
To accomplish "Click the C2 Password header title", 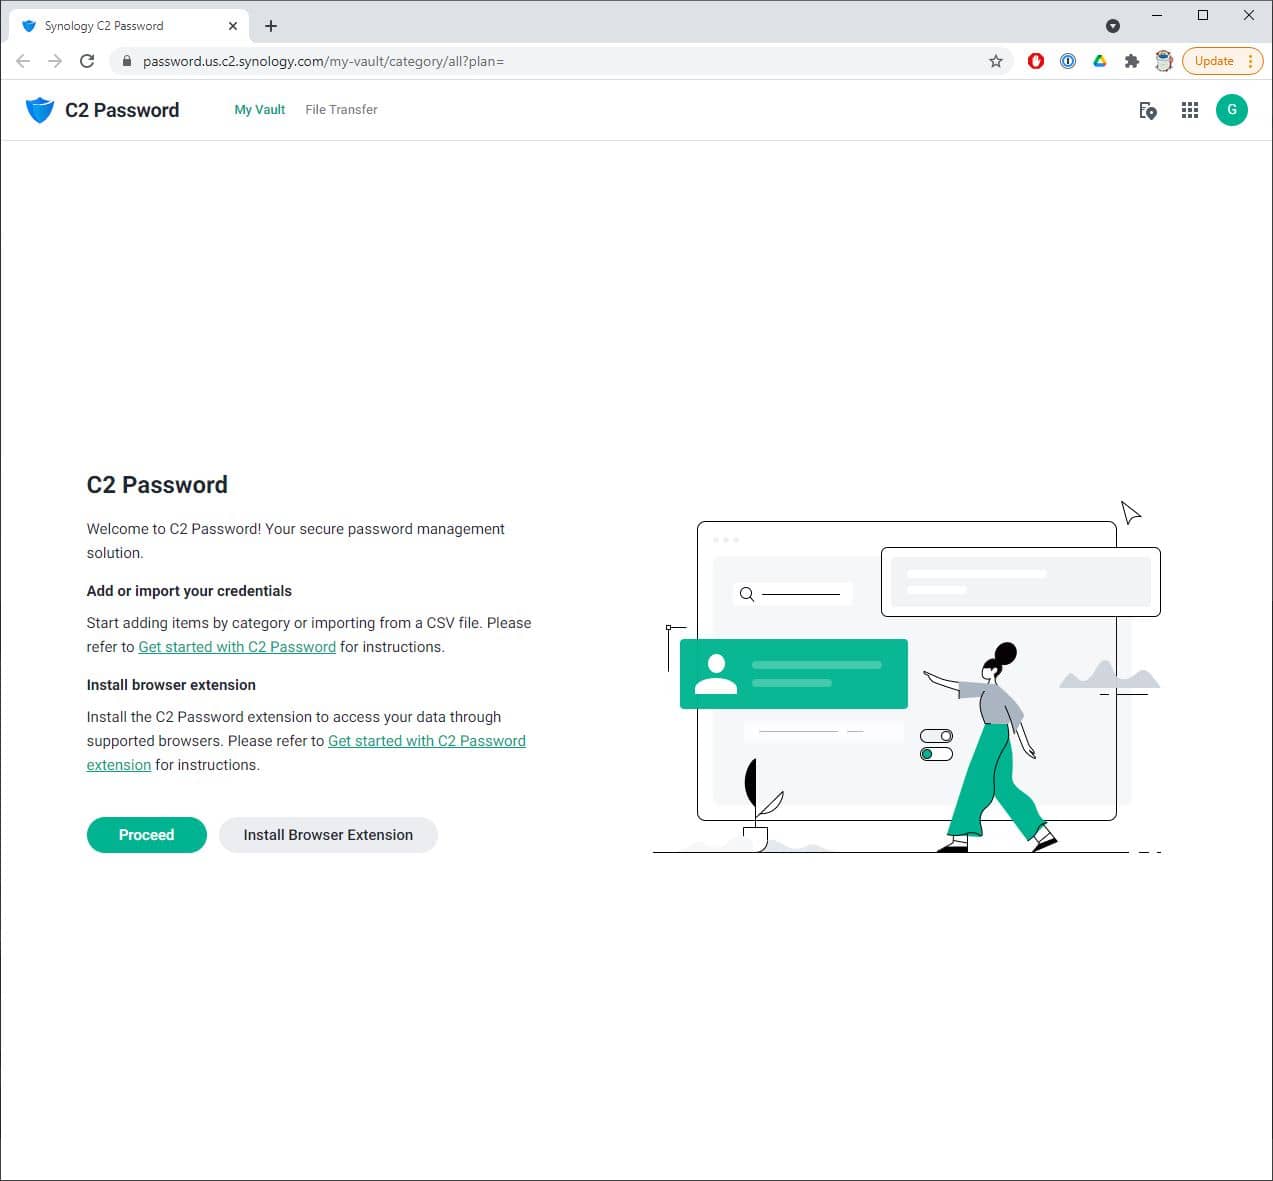I will pyautogui.click(x=122, y=110).
